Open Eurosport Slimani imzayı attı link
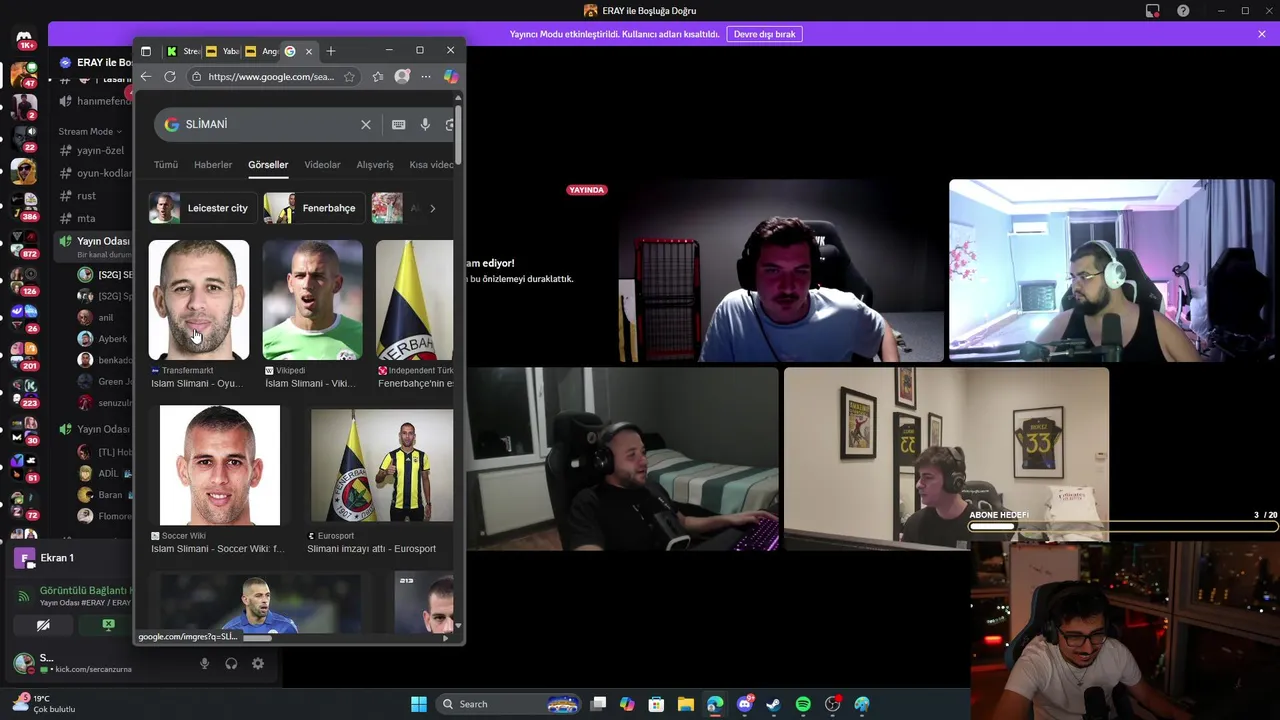 [371, 548]
